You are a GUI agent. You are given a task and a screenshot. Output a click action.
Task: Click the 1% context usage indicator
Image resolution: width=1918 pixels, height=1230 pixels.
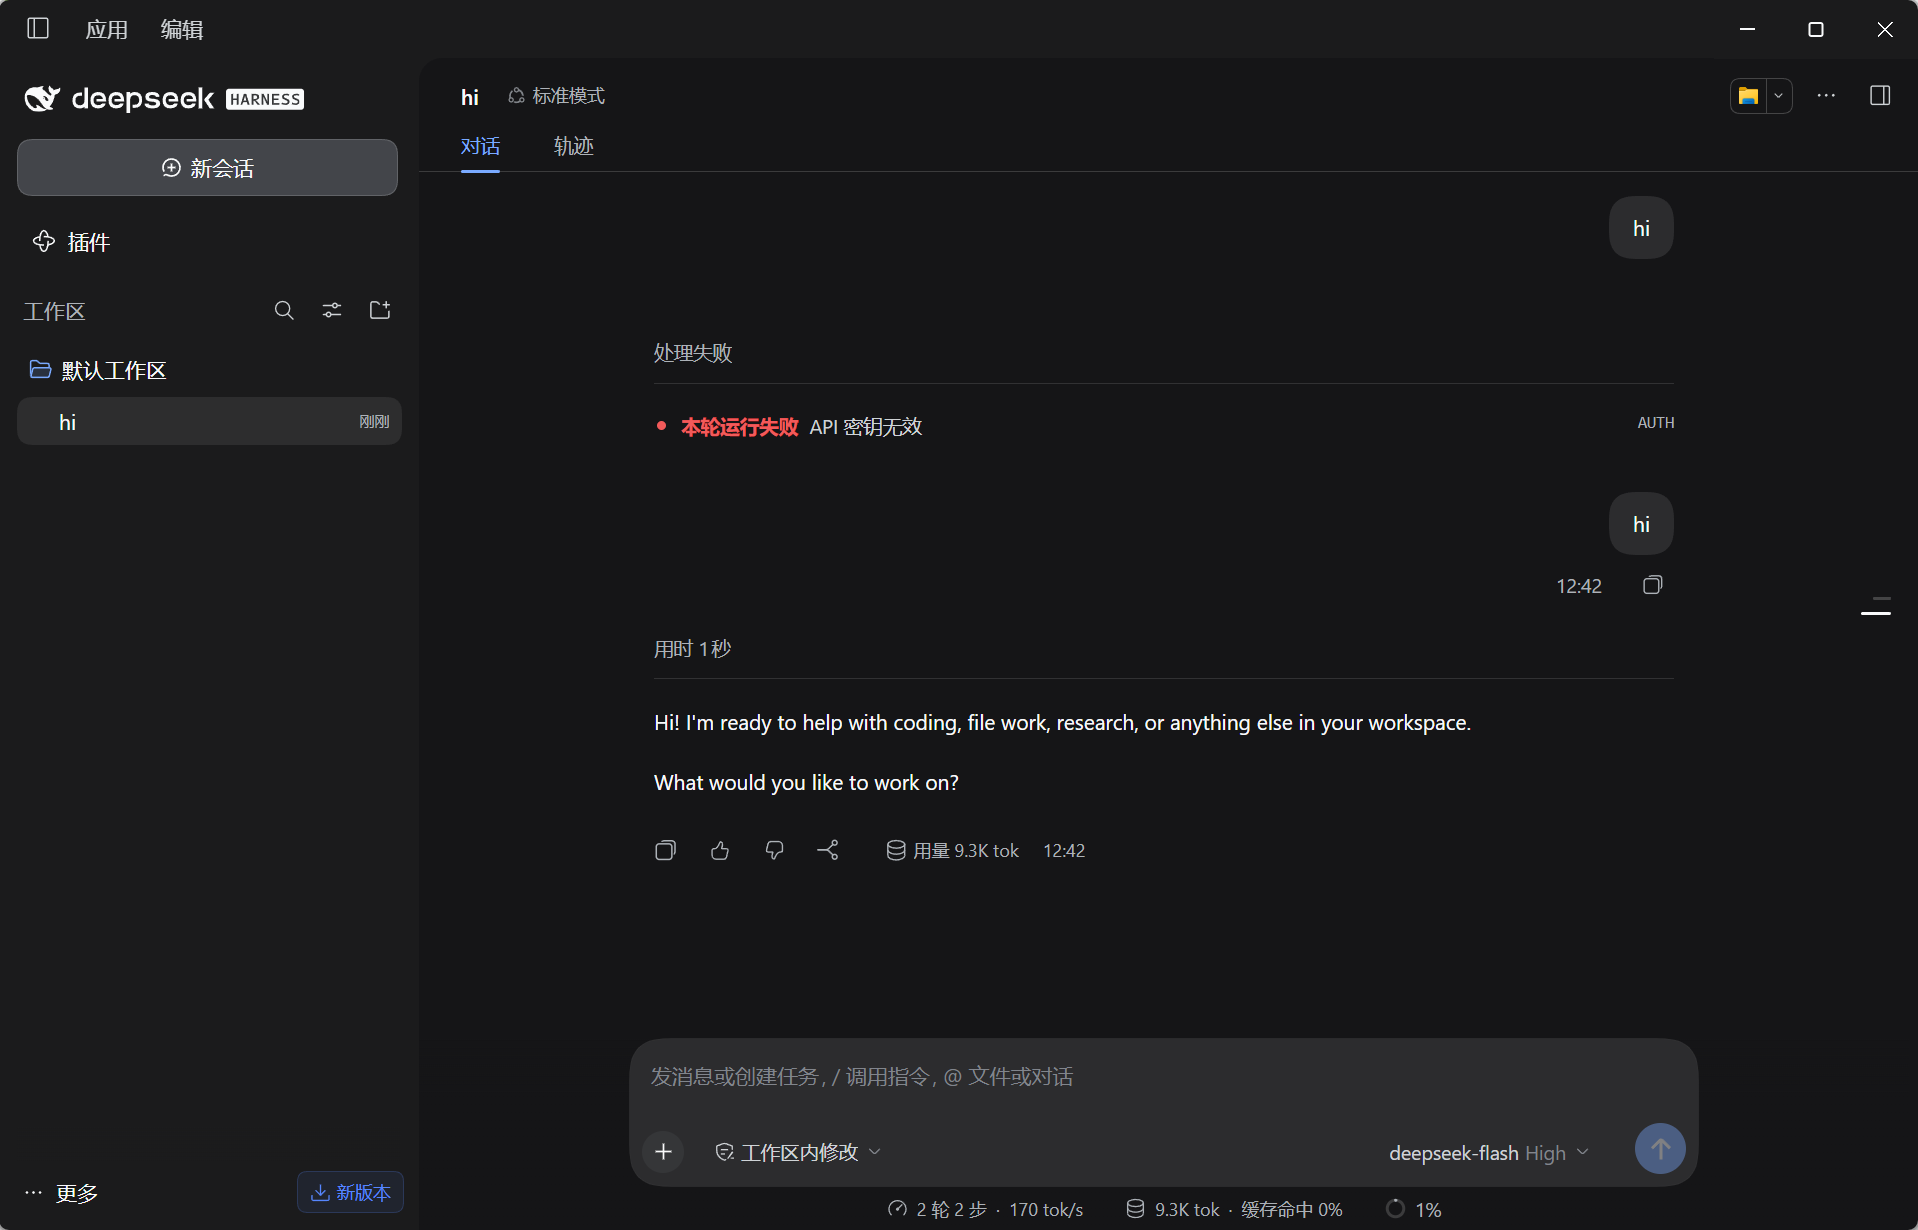(1414, 1209)
